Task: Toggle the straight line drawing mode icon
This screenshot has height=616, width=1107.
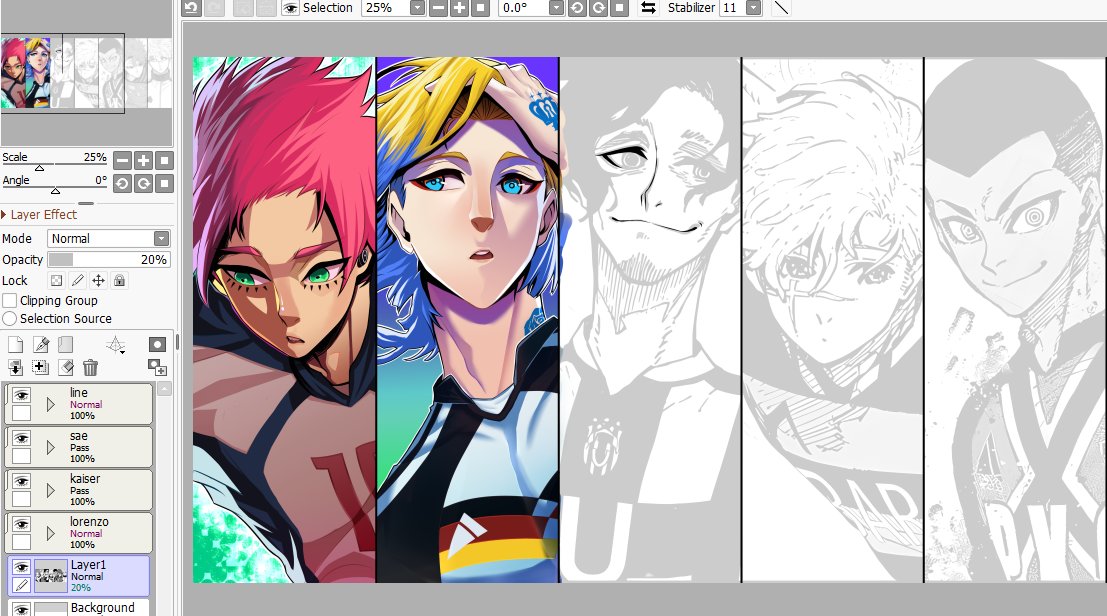Action: click(781, 8)
